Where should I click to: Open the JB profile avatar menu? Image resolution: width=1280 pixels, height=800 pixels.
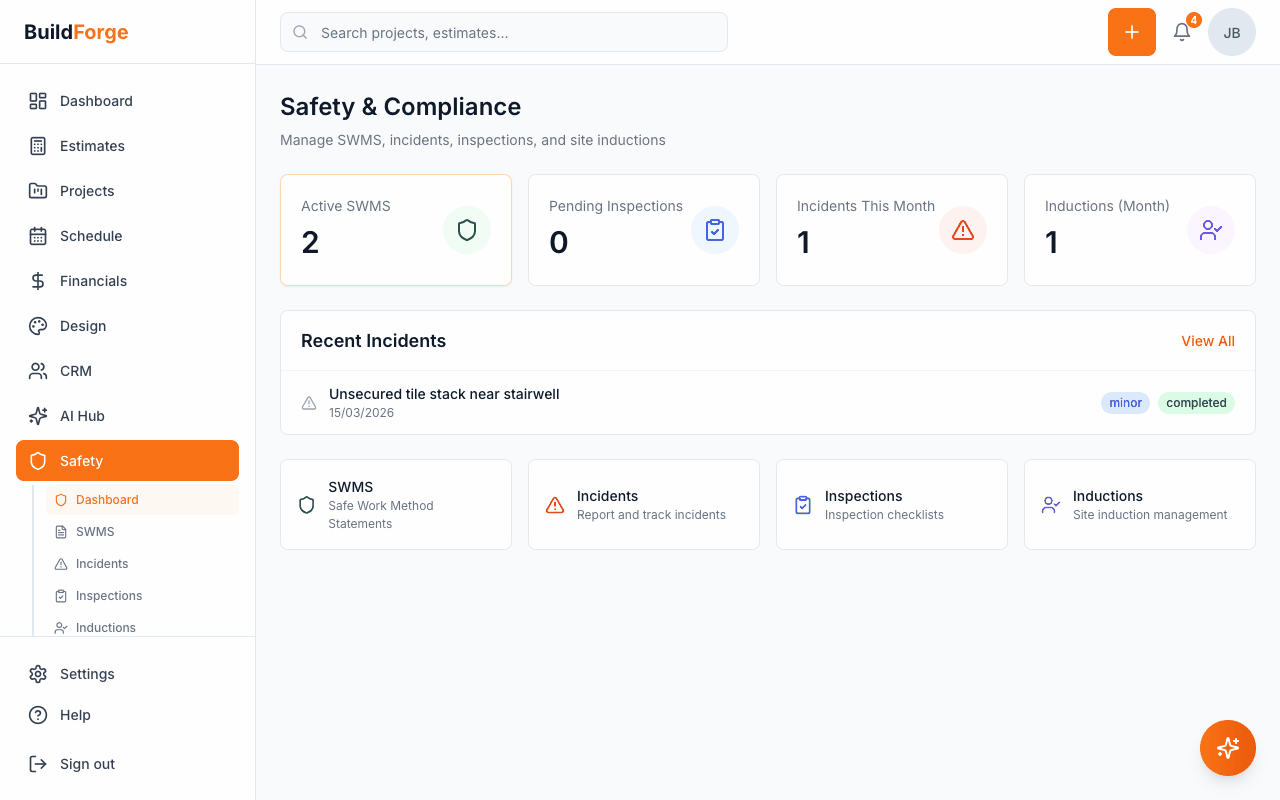(1232, 32)
